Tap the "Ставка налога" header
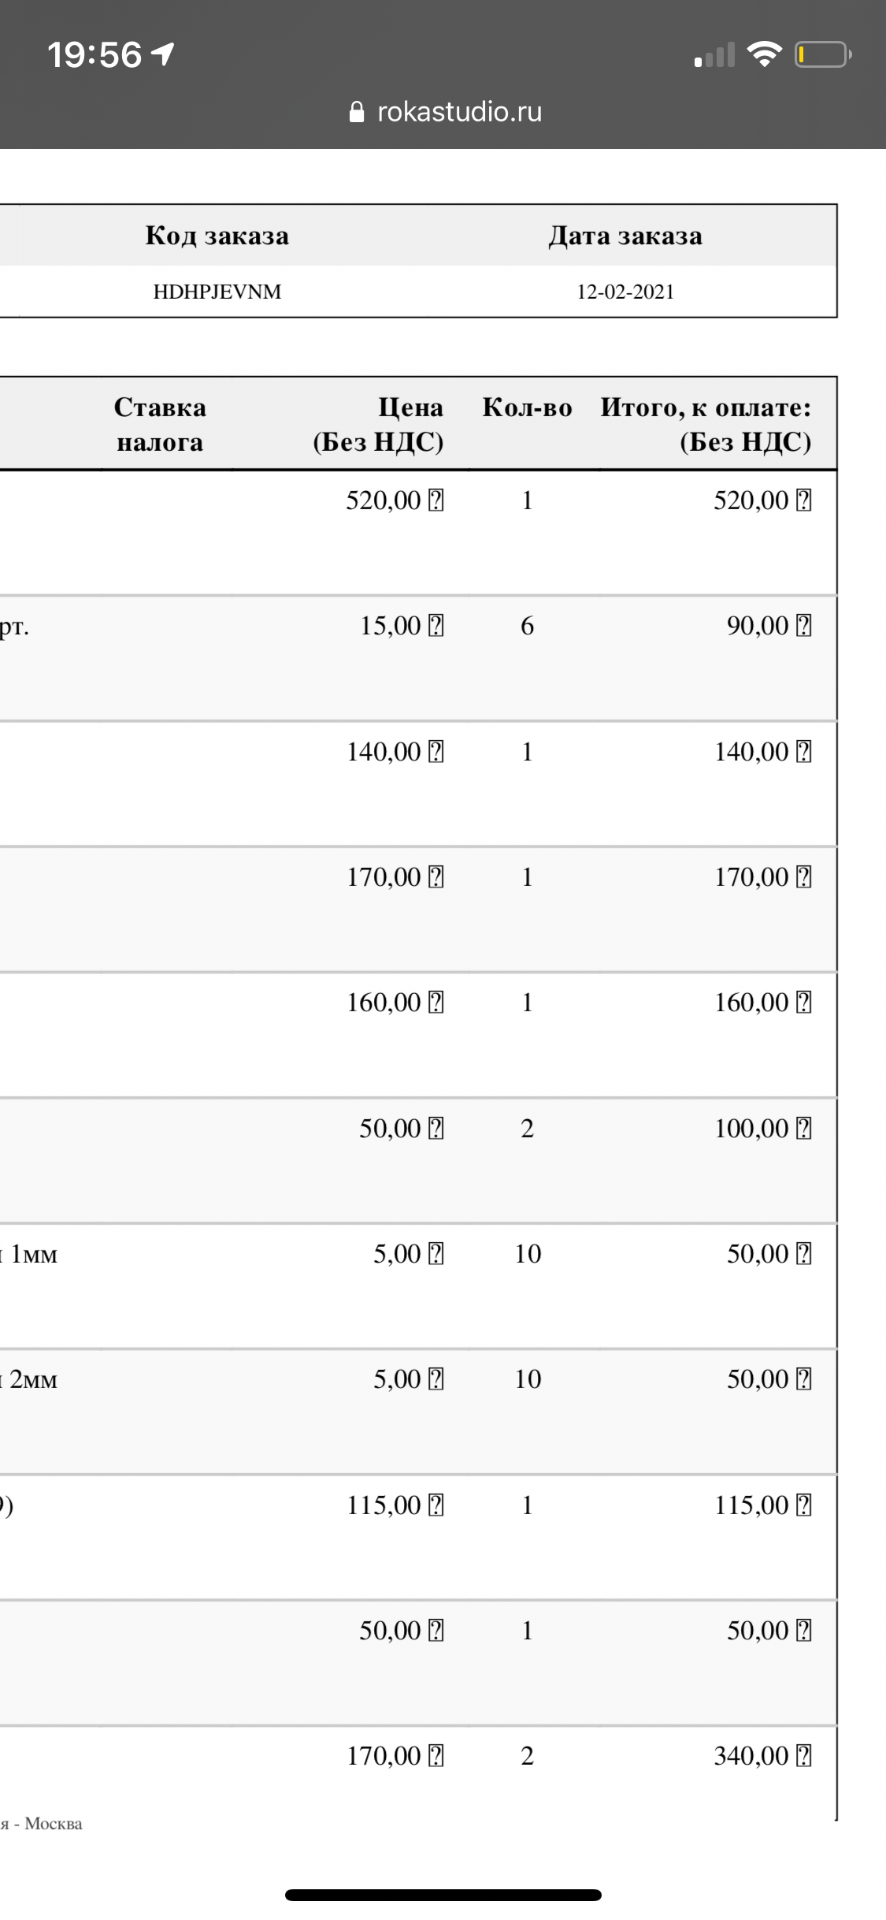This screenshot has width=886, height=1920. coord(160,424)
